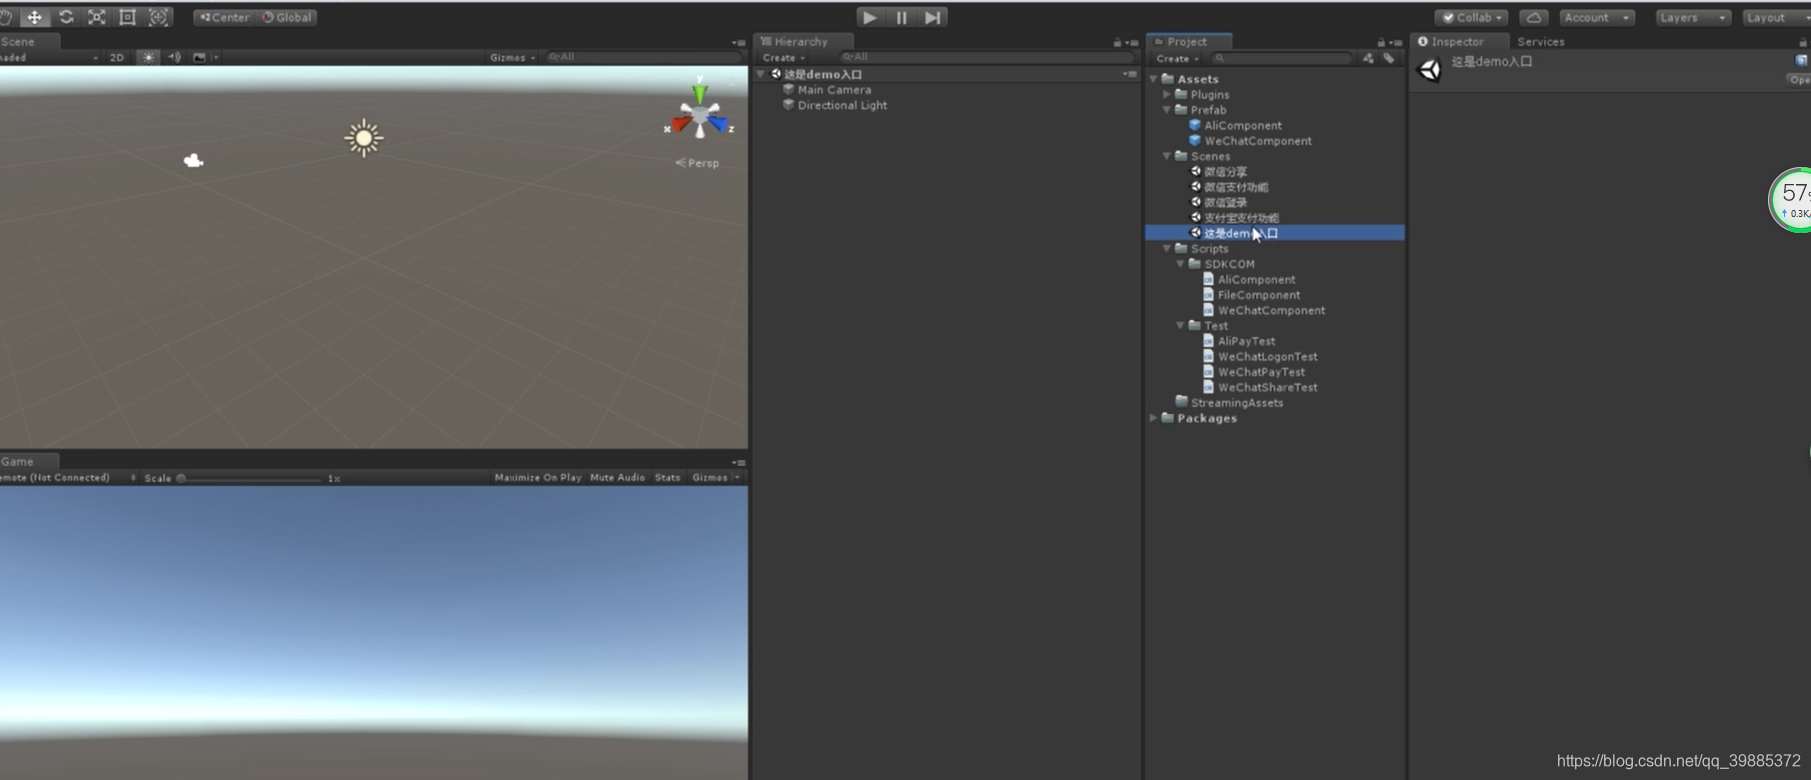Toggle Maximize On Play in Game view
The height and width of the screenshot is (780, 1811).
pyautogui.click(x=537, y=478)
